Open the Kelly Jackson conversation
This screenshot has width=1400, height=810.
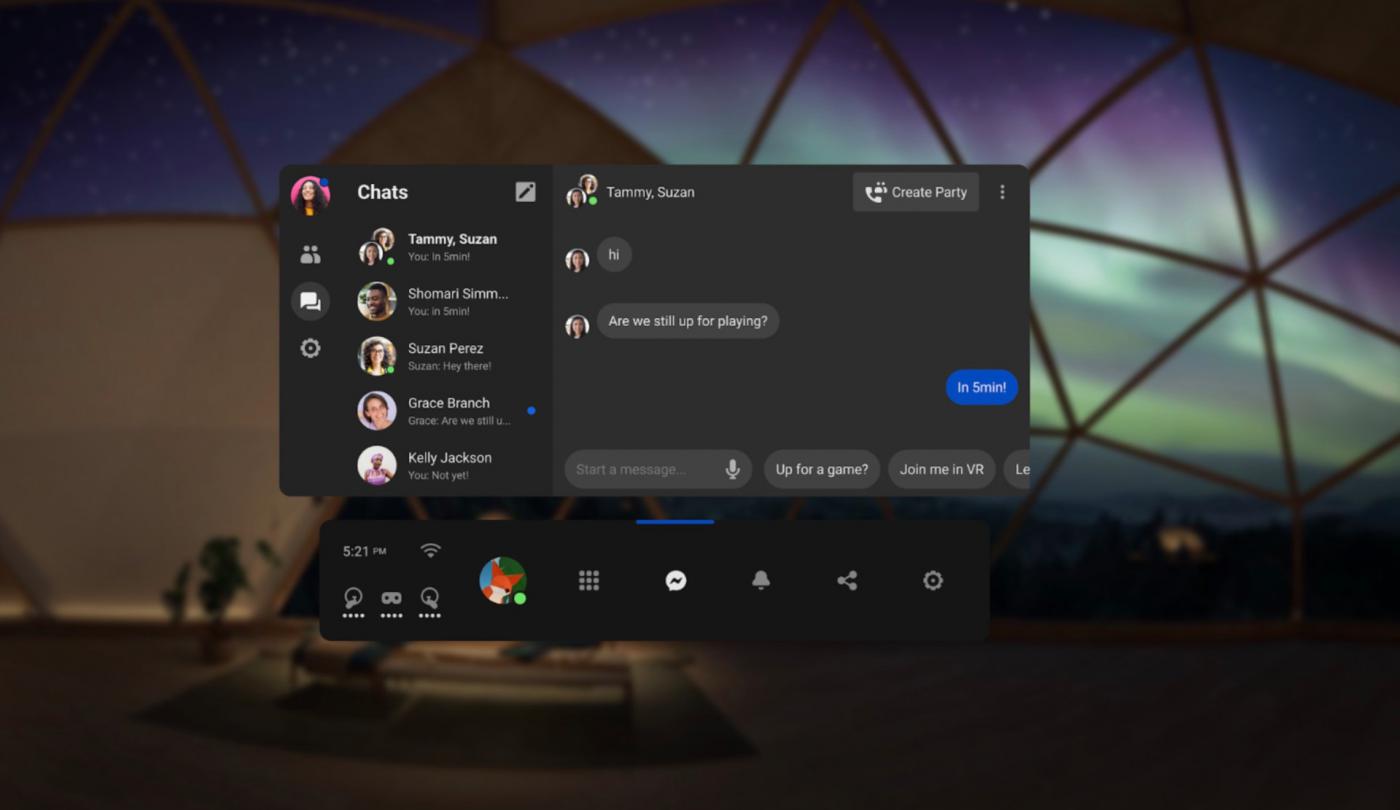click(447, 465)
